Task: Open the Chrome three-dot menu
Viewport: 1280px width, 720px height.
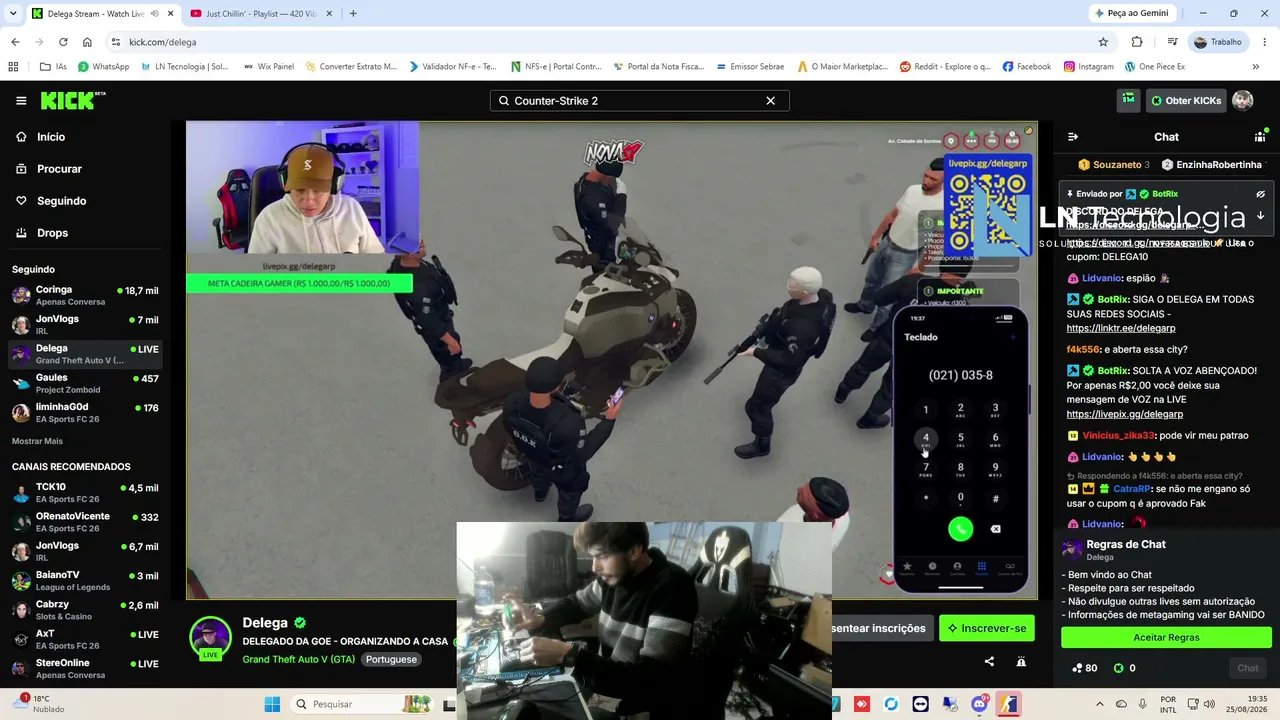Action: point(1265,42)
